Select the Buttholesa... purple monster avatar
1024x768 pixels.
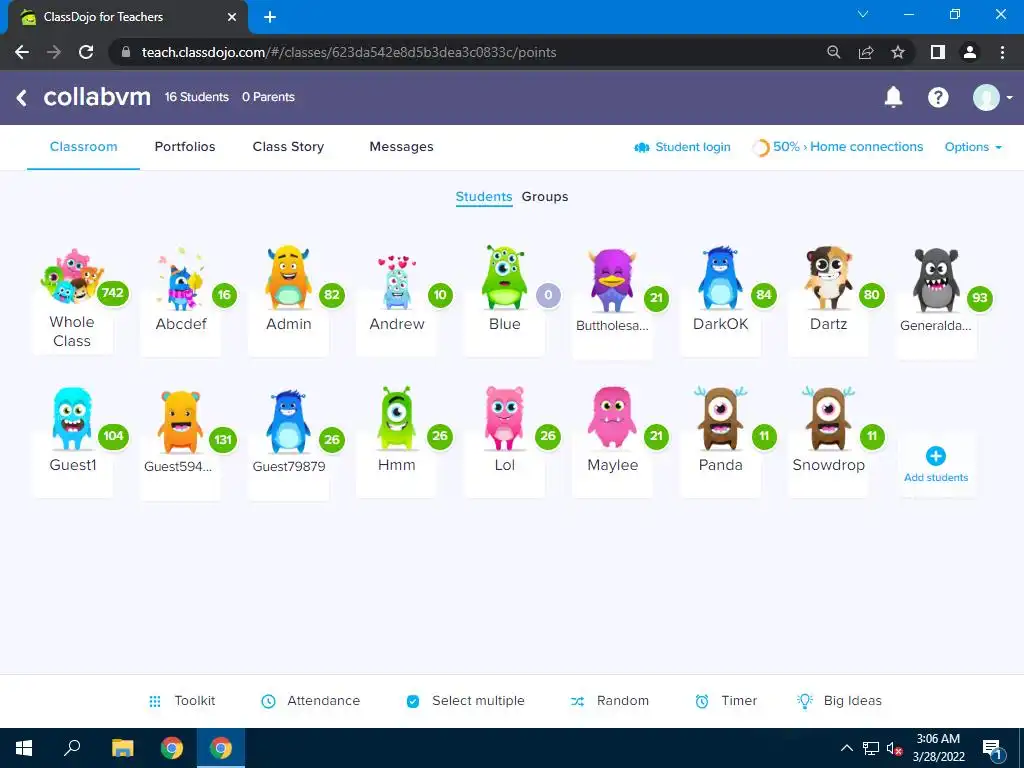612,280
